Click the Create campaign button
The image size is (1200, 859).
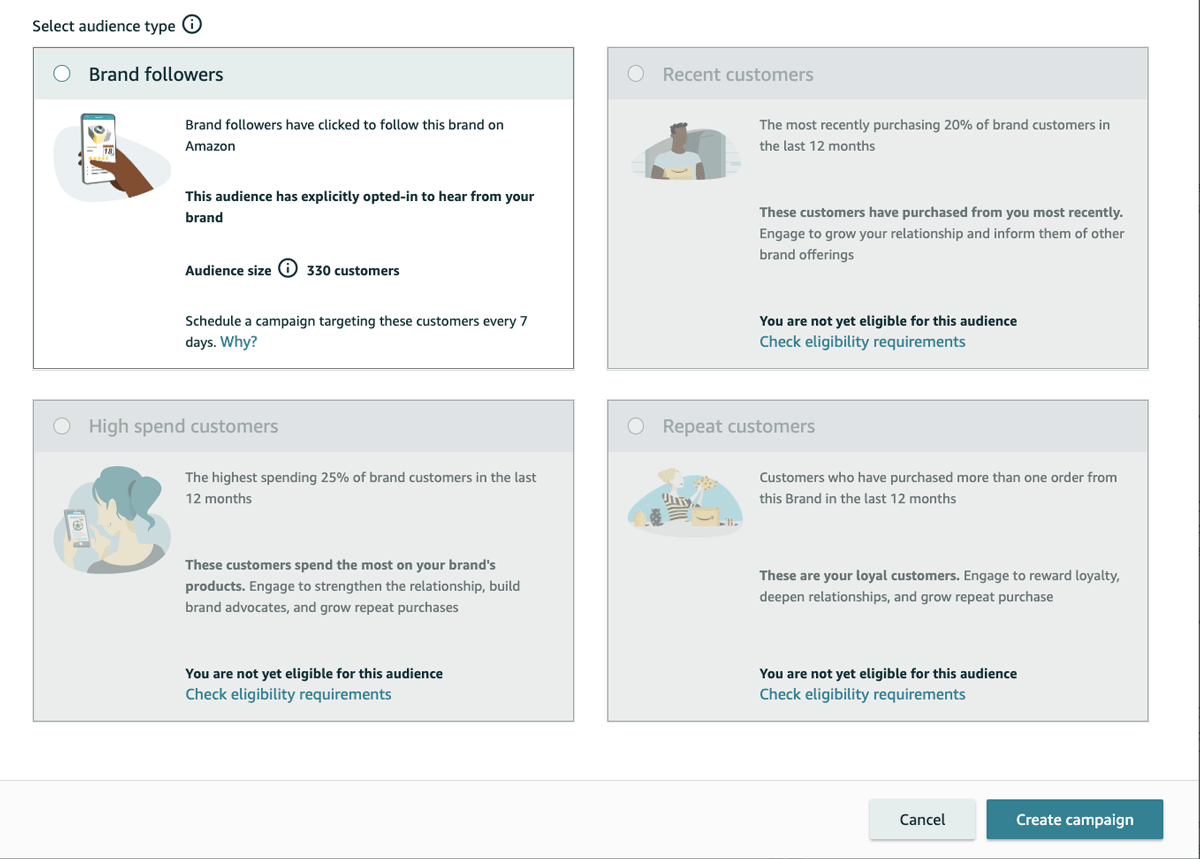[x=1075, y=819]
